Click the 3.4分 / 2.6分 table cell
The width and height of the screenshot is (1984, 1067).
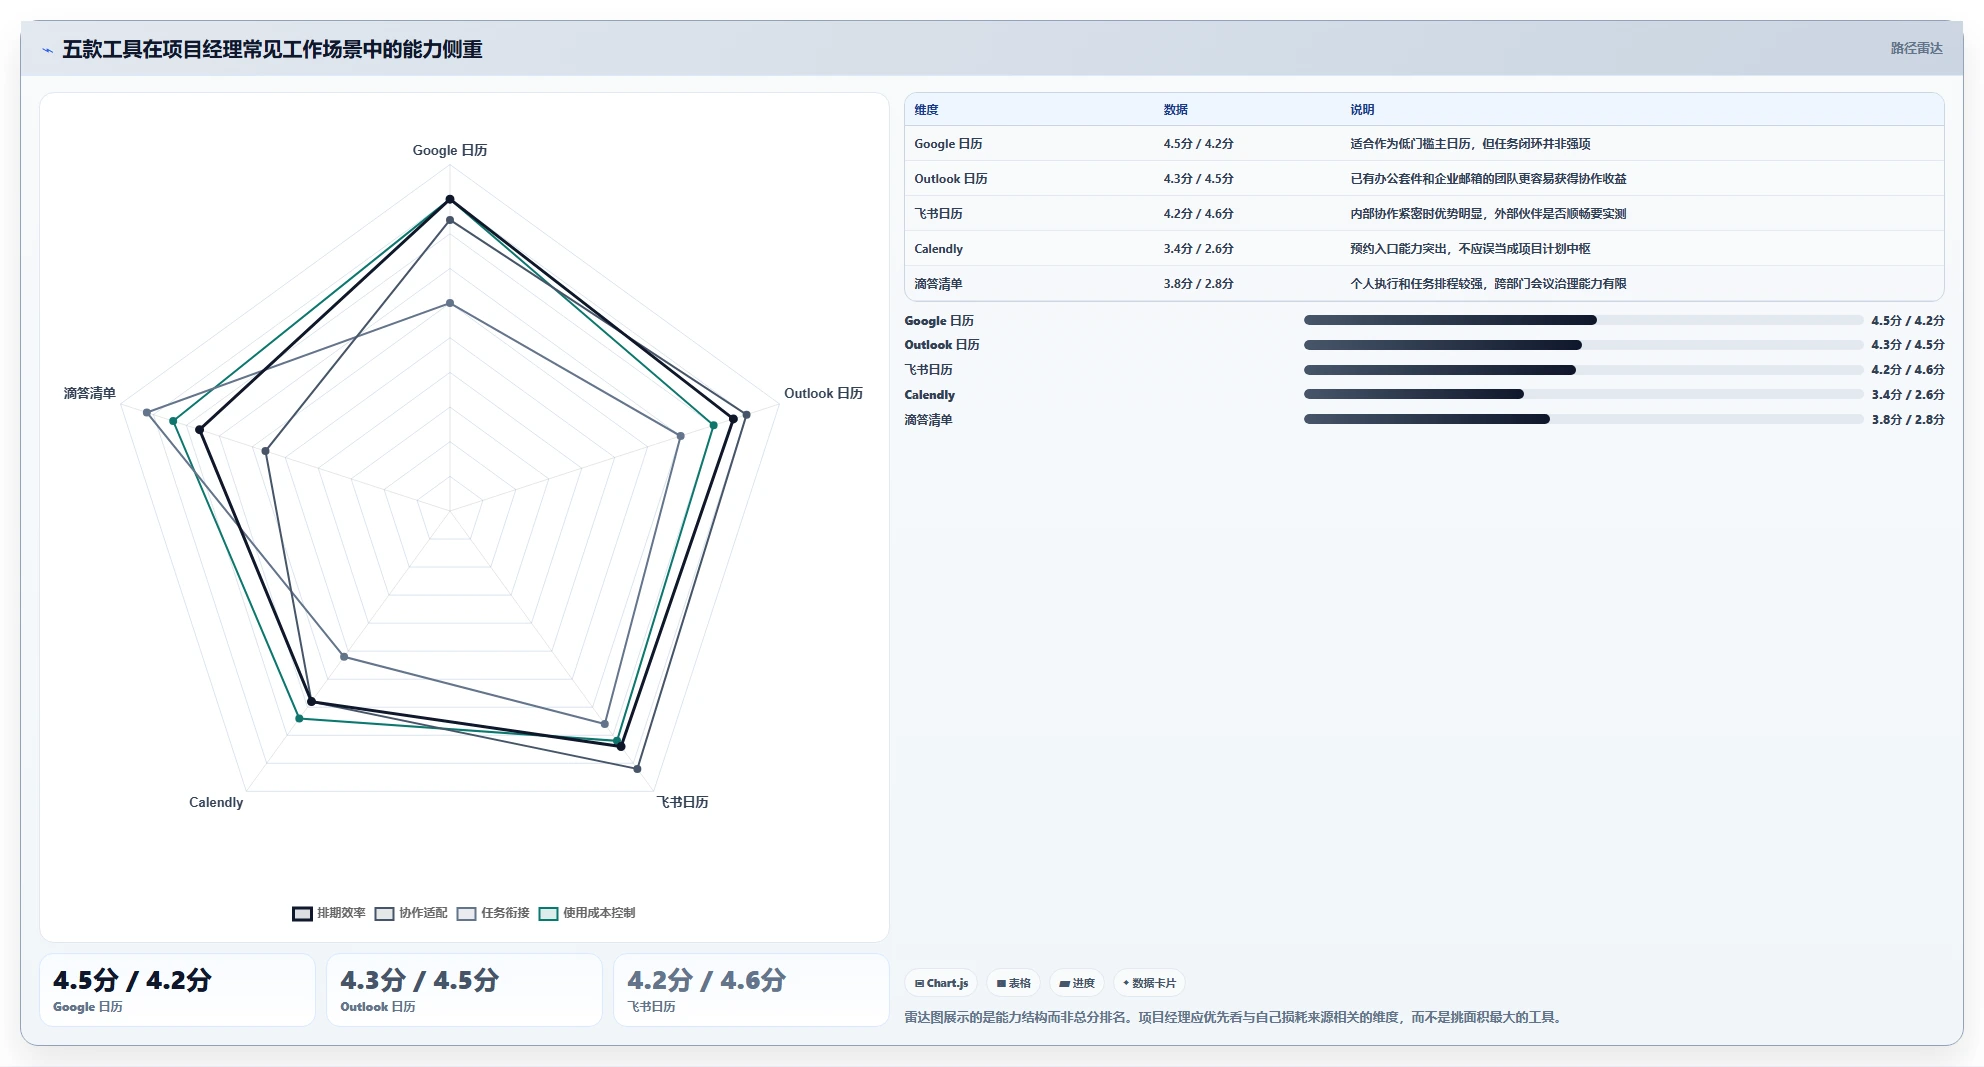pyautogui.click(x=1198, y=249)
